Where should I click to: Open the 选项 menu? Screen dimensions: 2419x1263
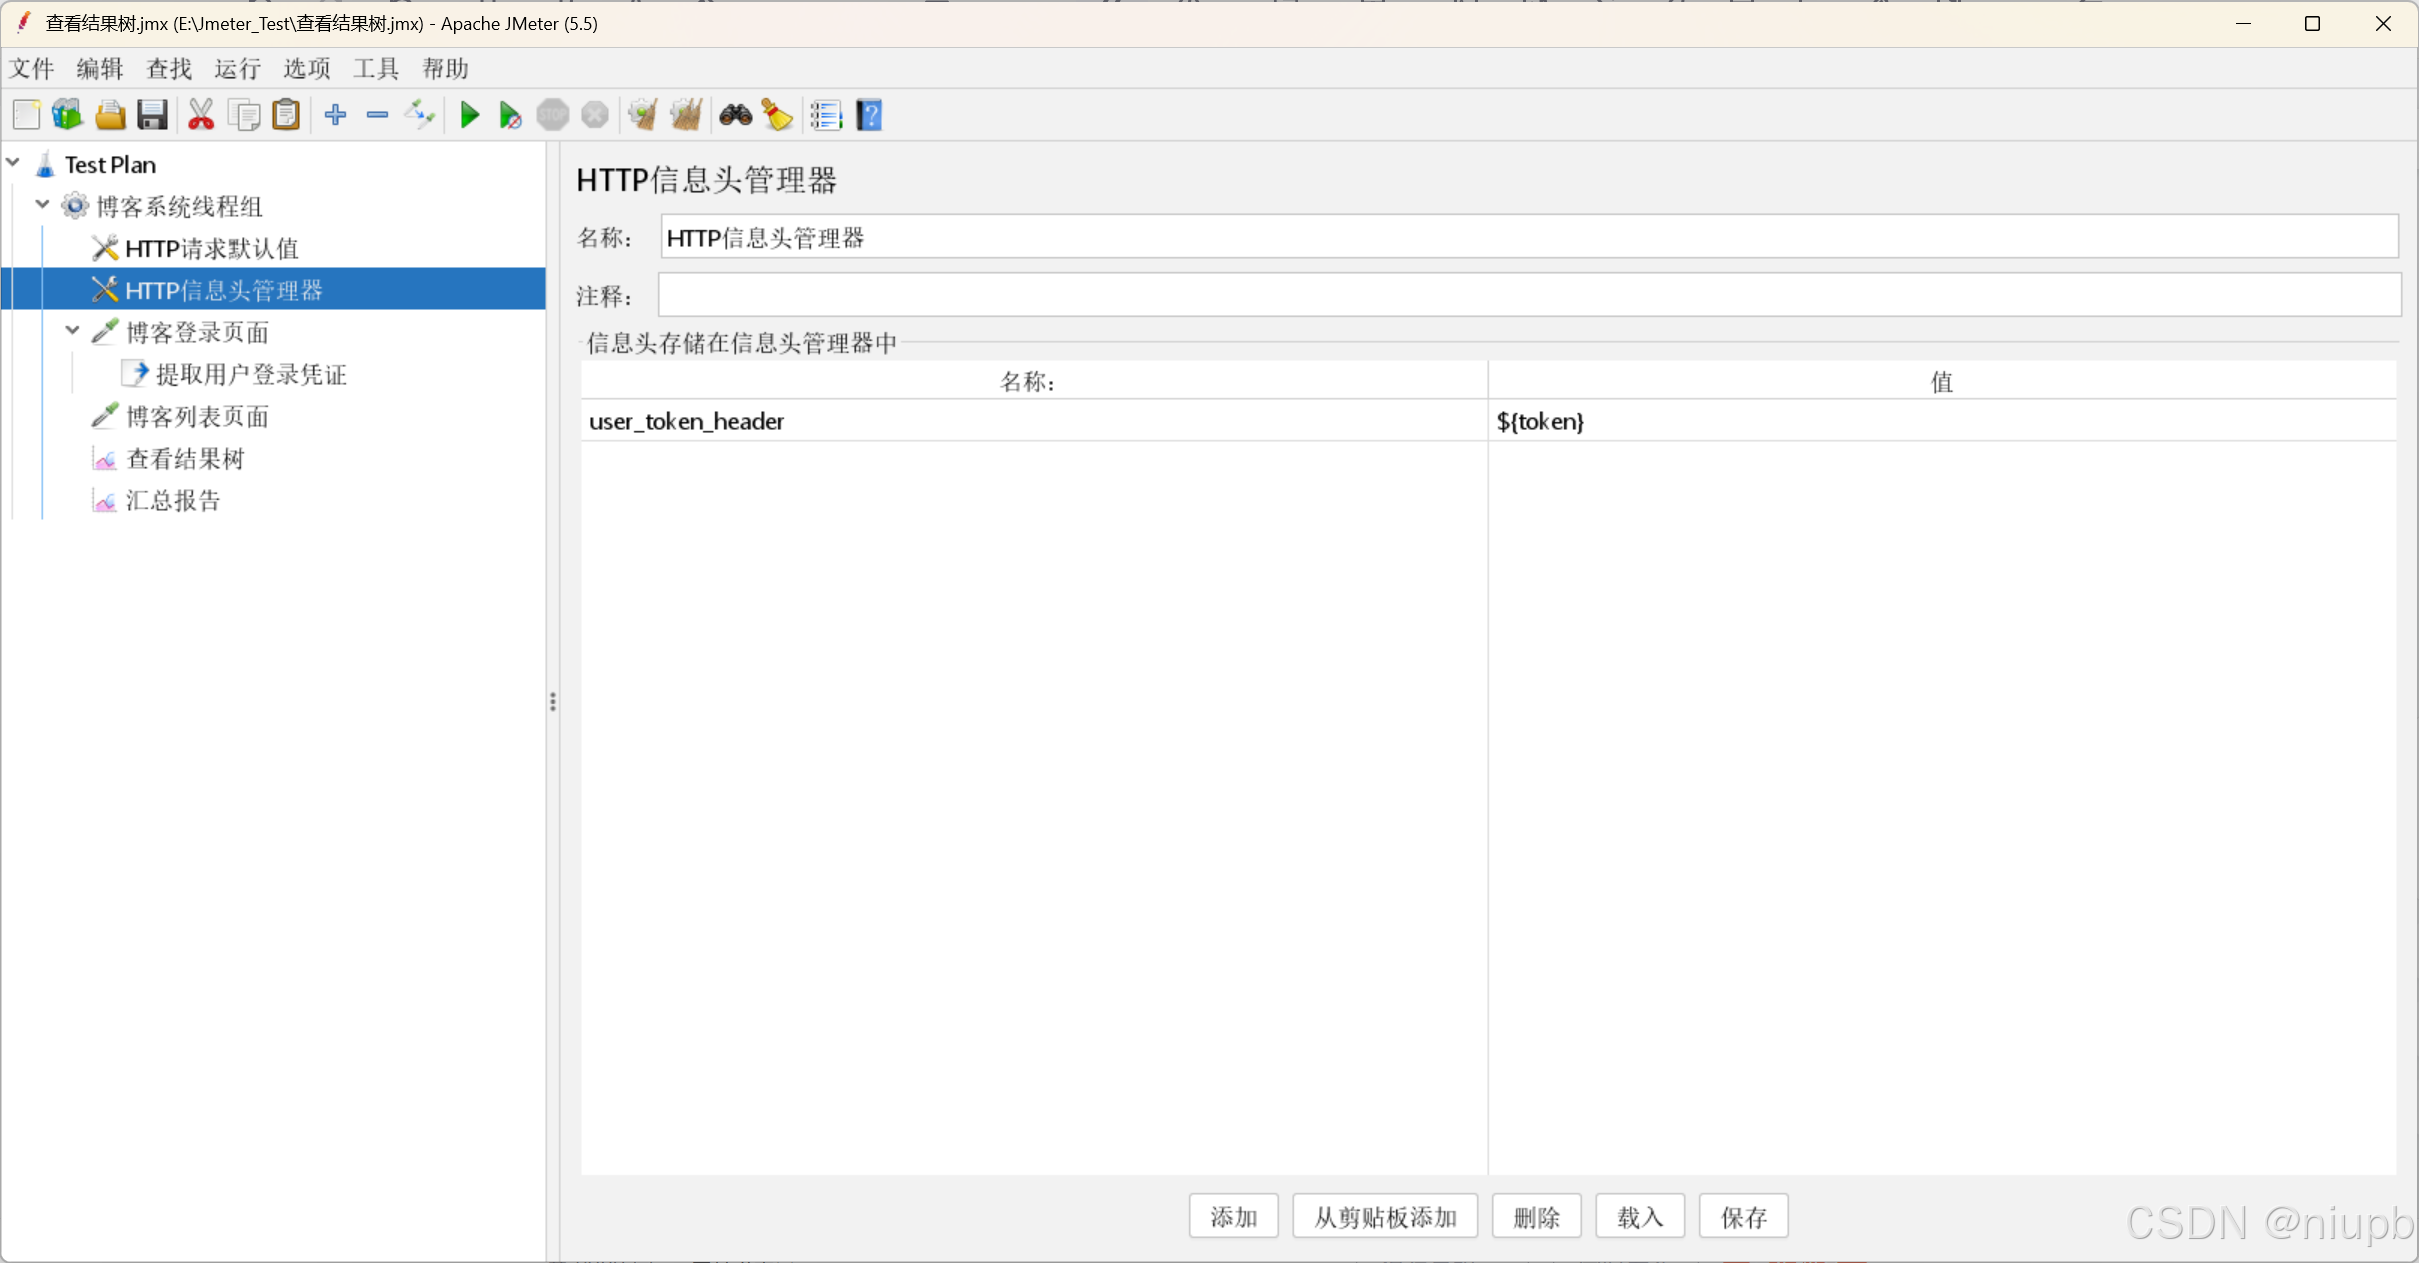click(306, 68)
